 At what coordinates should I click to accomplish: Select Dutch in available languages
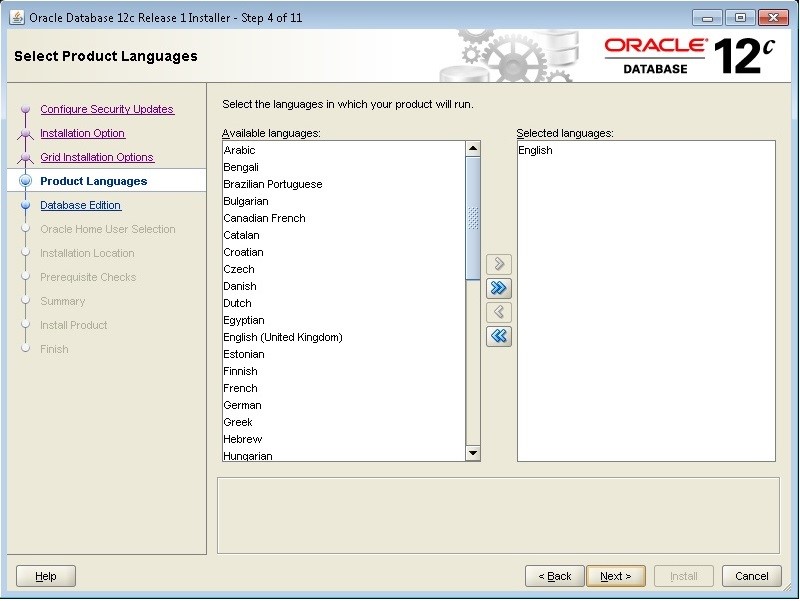coord(344,303)
